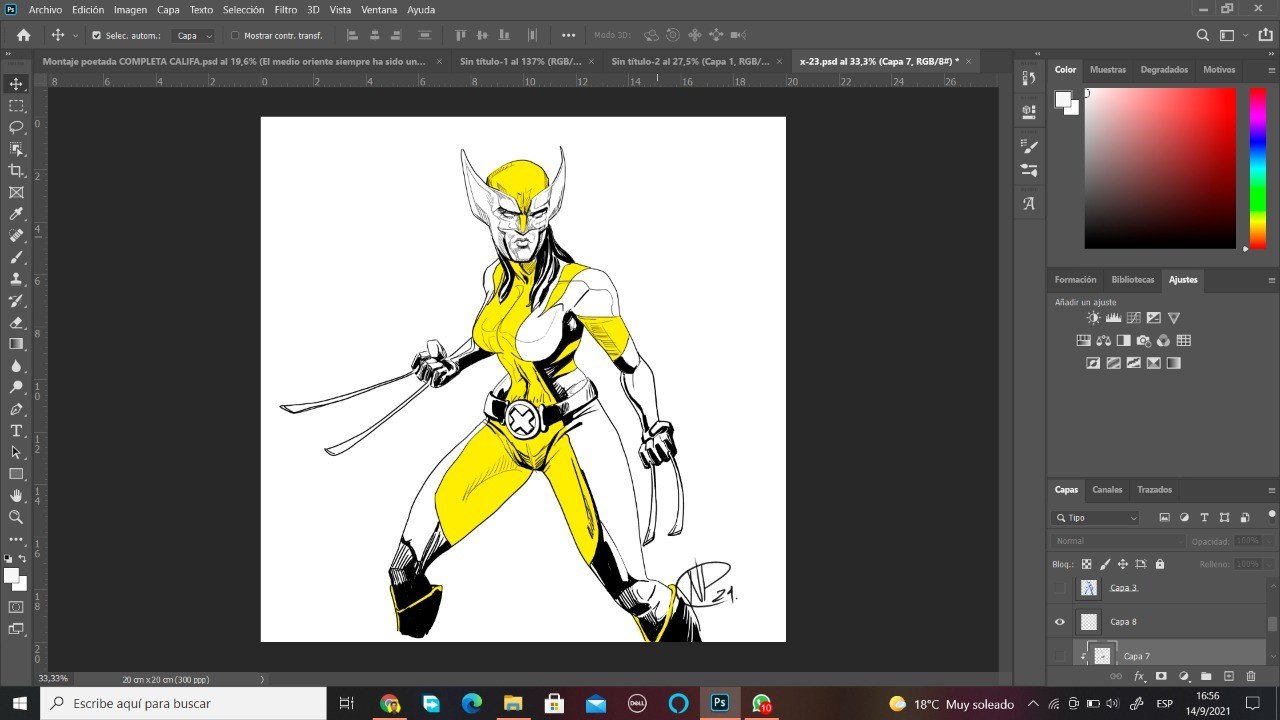The image size is (1280, 720).
Task: Select the Eraser tool
Action: [x=16, y=322]
